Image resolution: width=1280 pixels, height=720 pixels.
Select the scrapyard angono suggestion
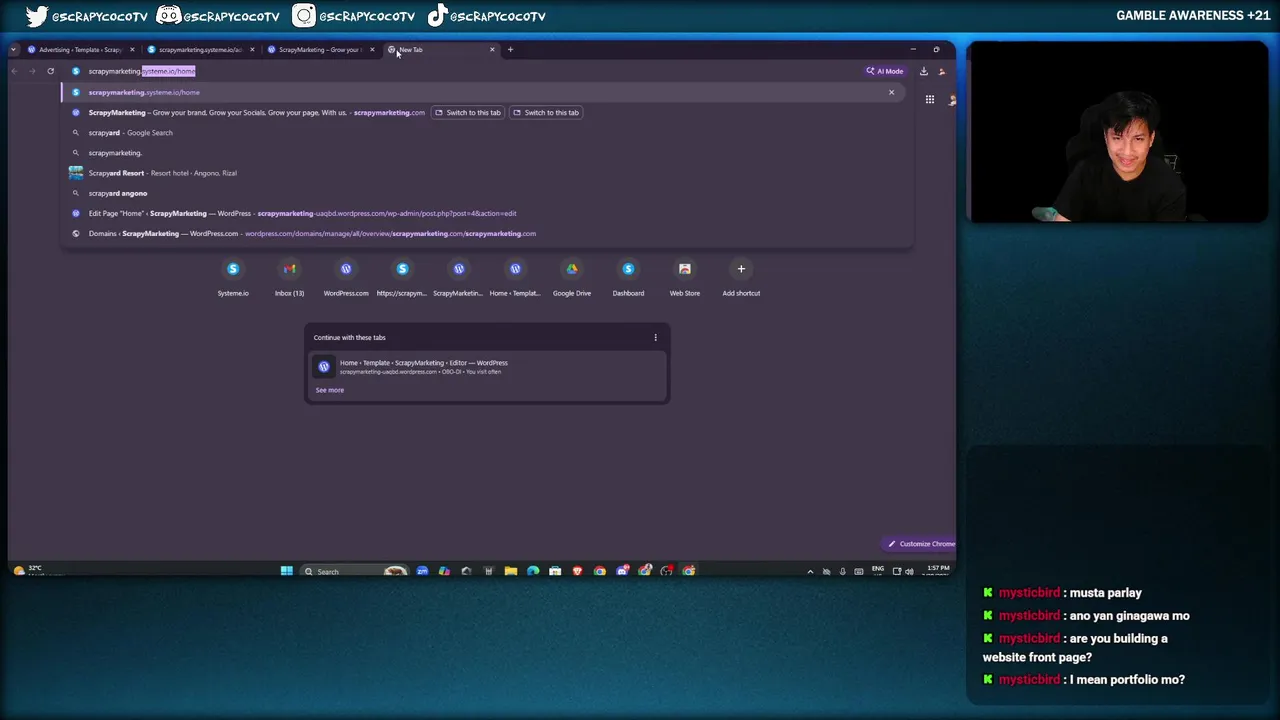point(484,193)
